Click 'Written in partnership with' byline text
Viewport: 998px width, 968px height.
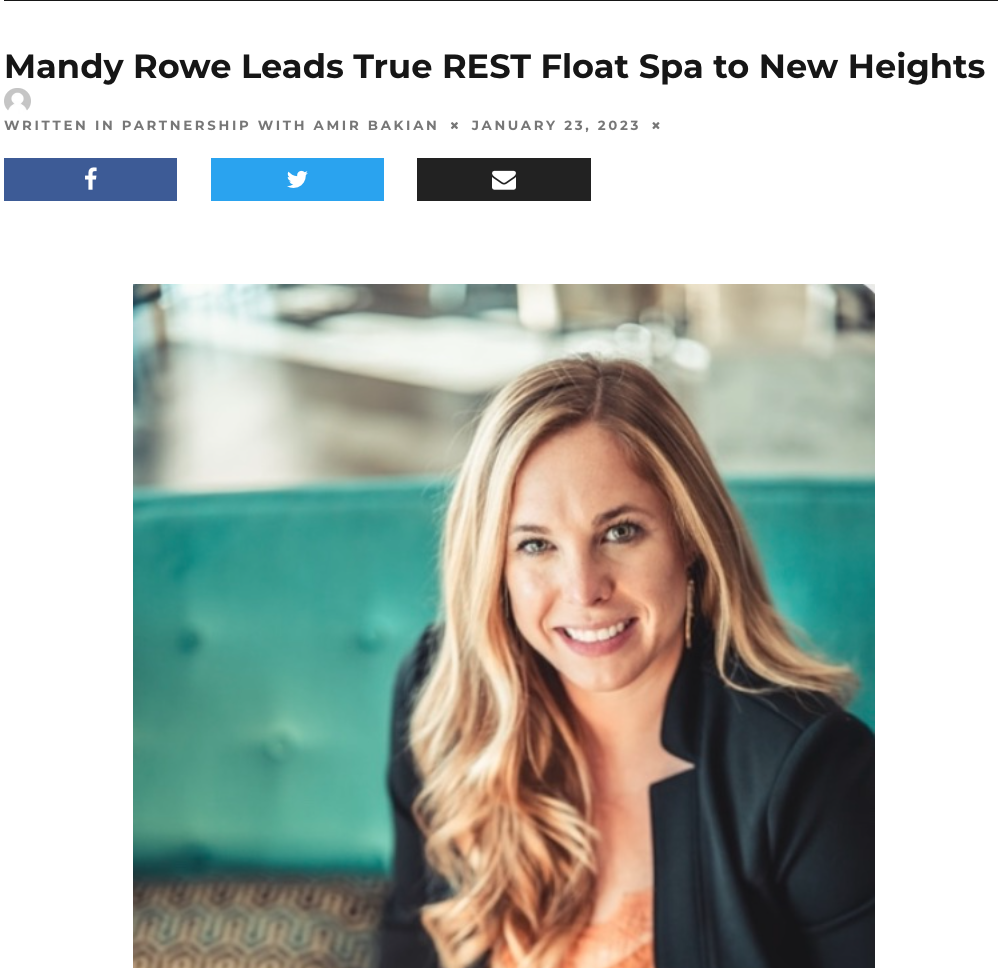(x=155, y=125)
